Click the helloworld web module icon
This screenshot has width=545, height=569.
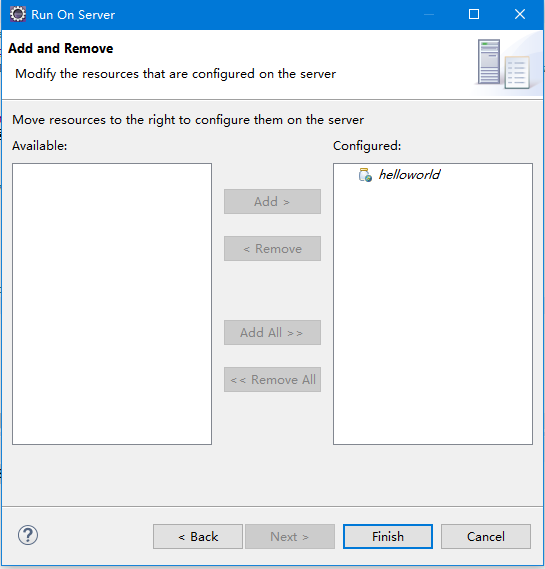[365, 175]
